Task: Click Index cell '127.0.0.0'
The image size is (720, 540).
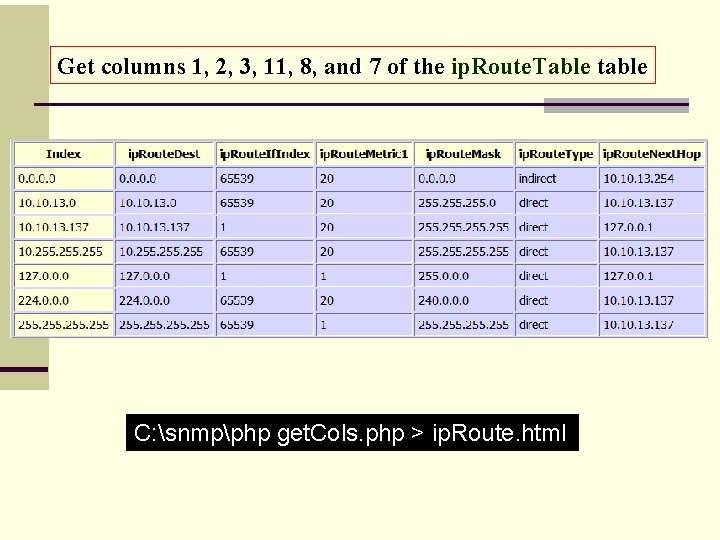Action: pos(64,276)
